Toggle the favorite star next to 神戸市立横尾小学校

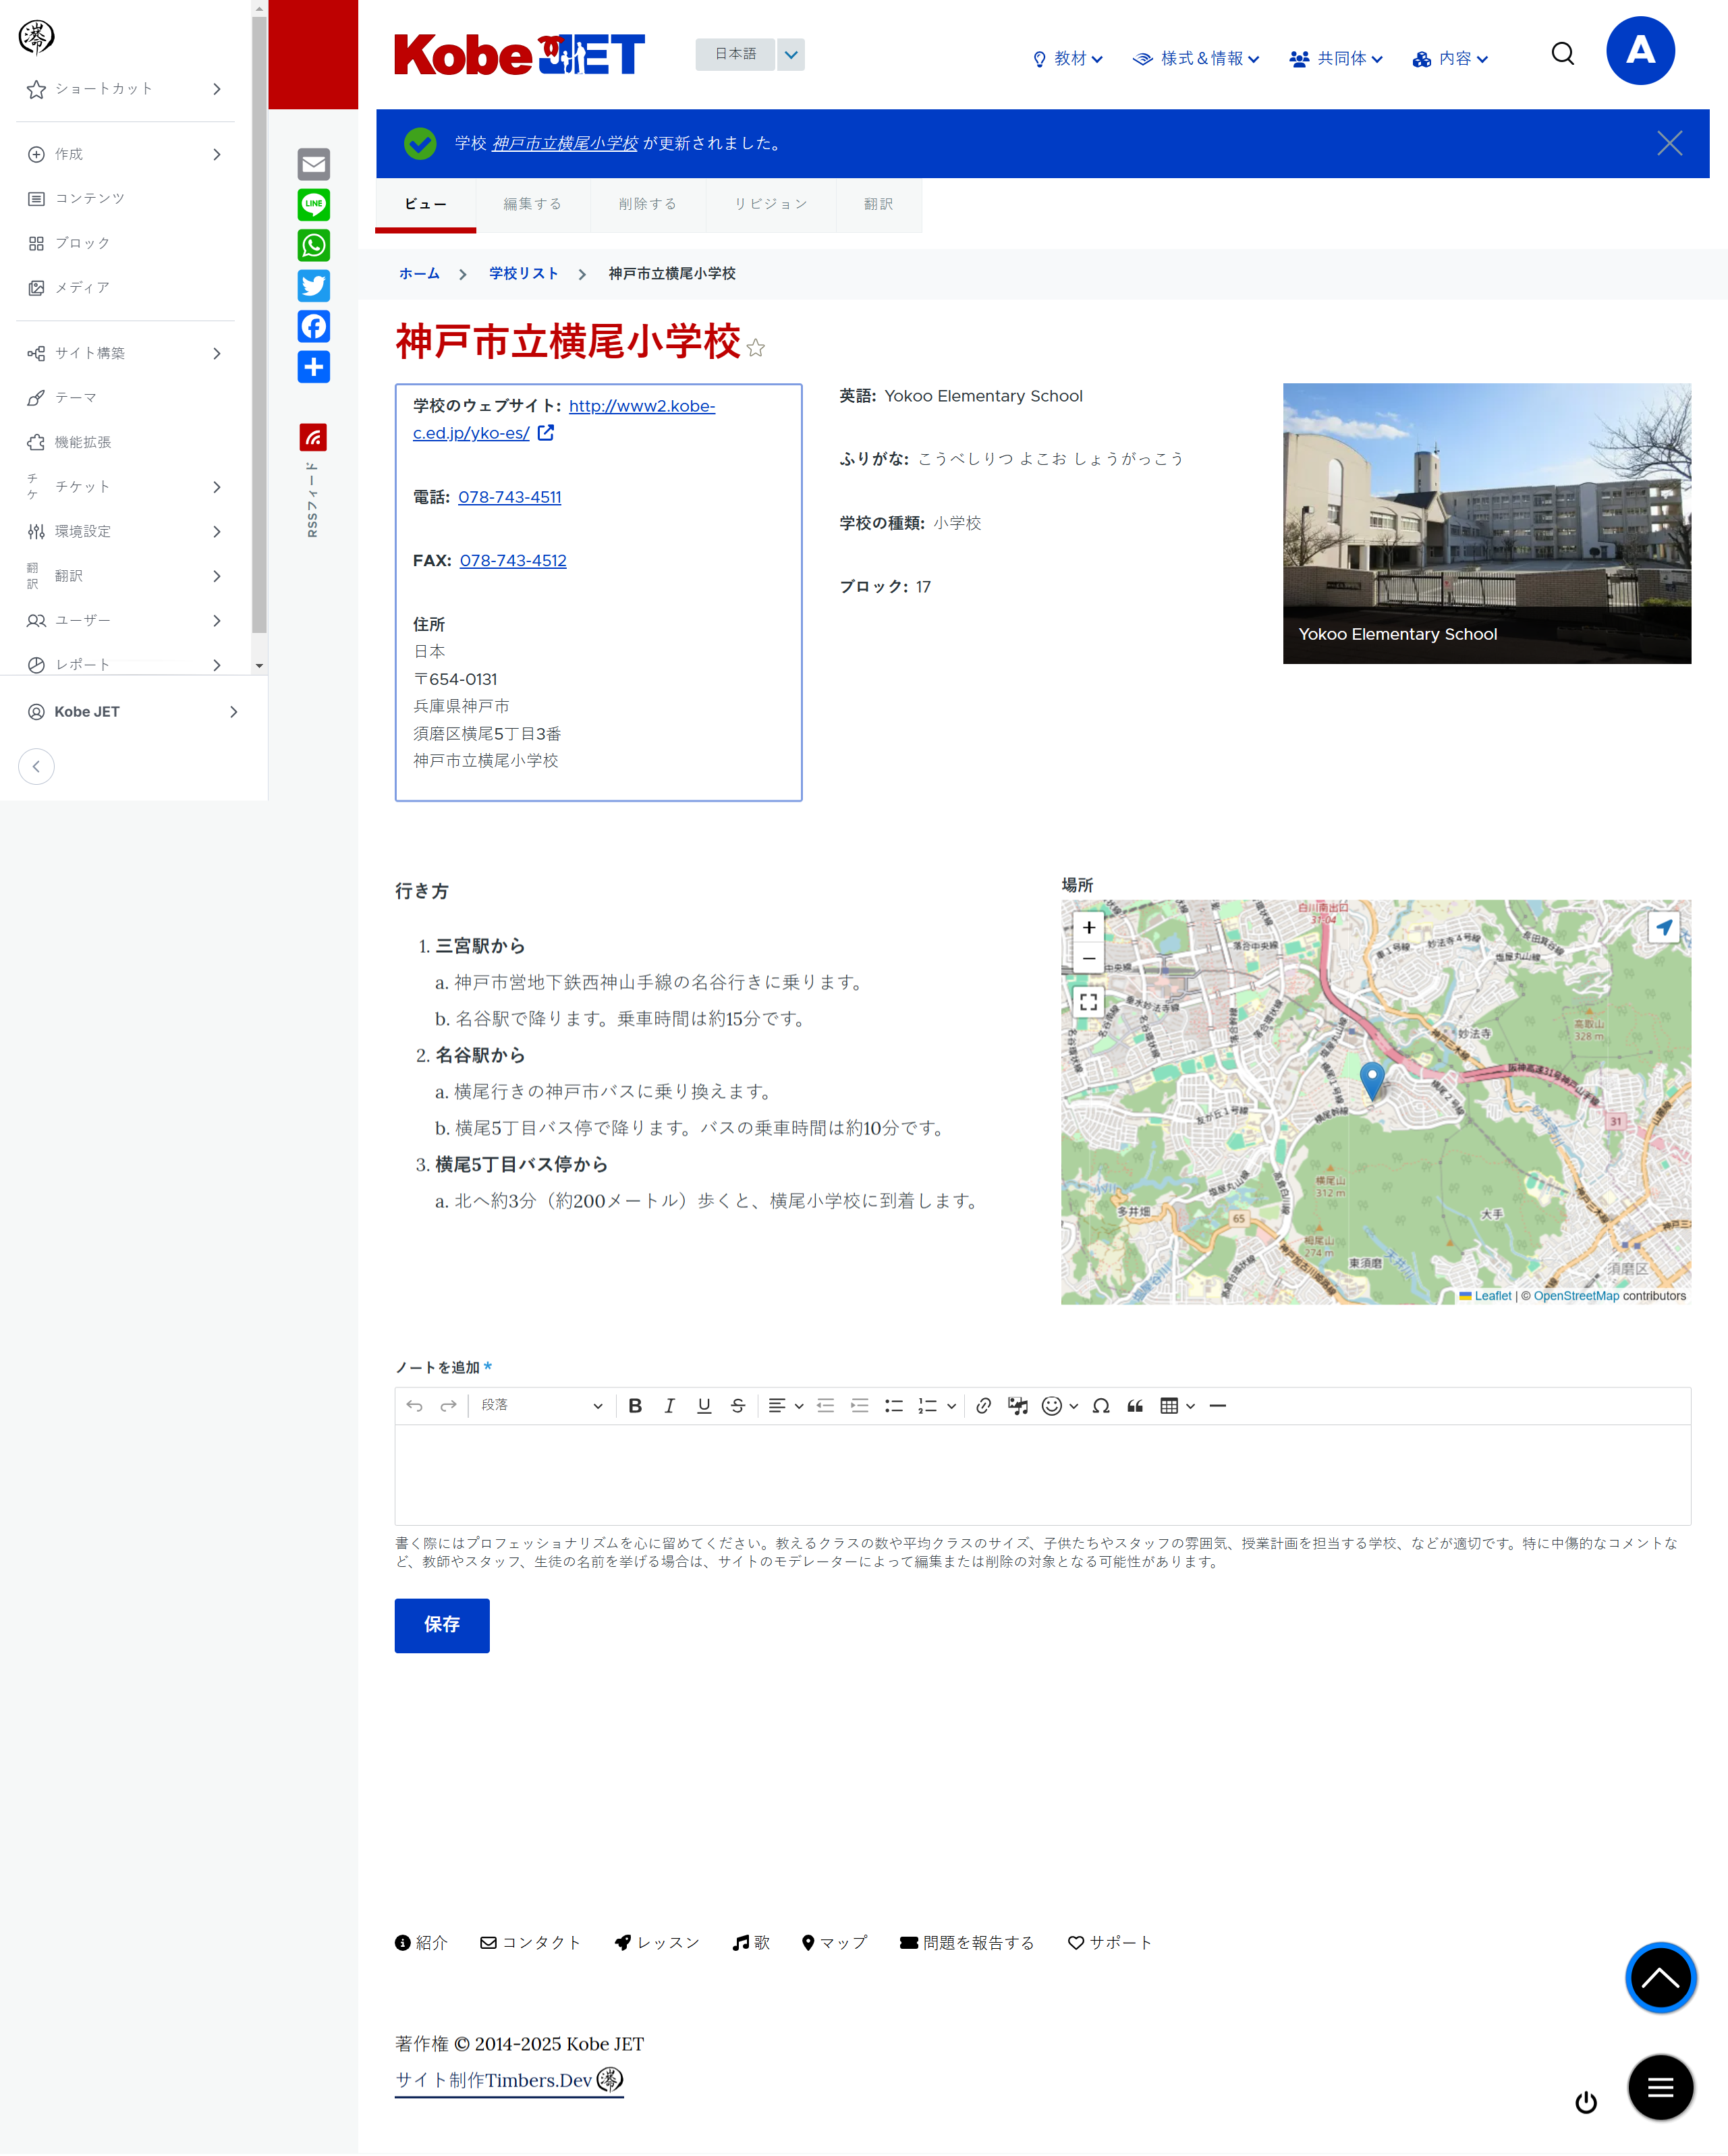tap(756, 349)
